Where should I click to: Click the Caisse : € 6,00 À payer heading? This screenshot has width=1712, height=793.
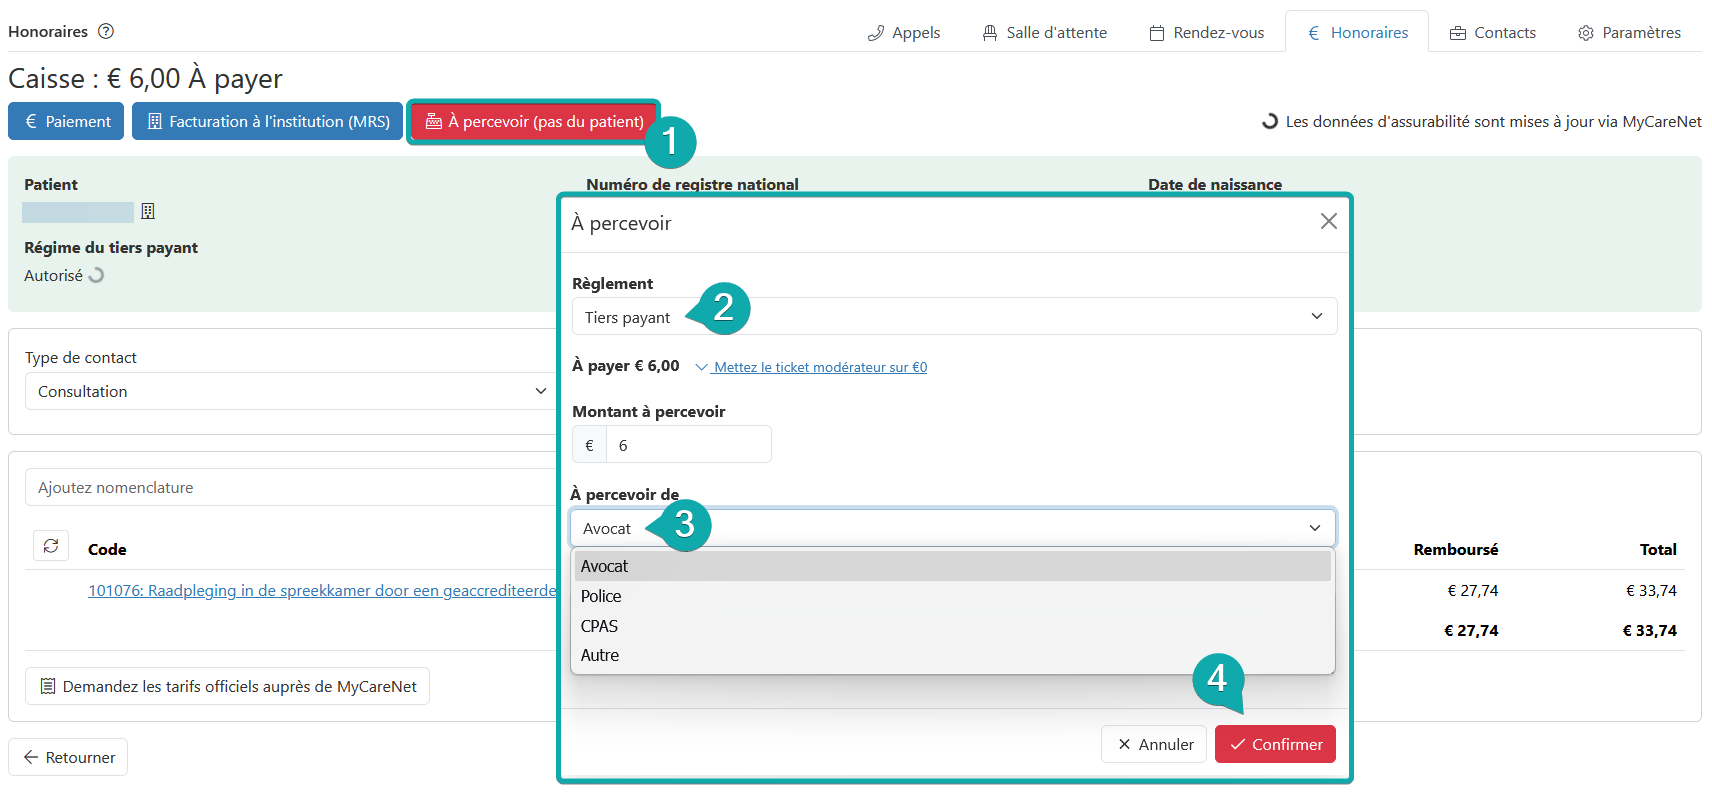[x=145, y=78]
